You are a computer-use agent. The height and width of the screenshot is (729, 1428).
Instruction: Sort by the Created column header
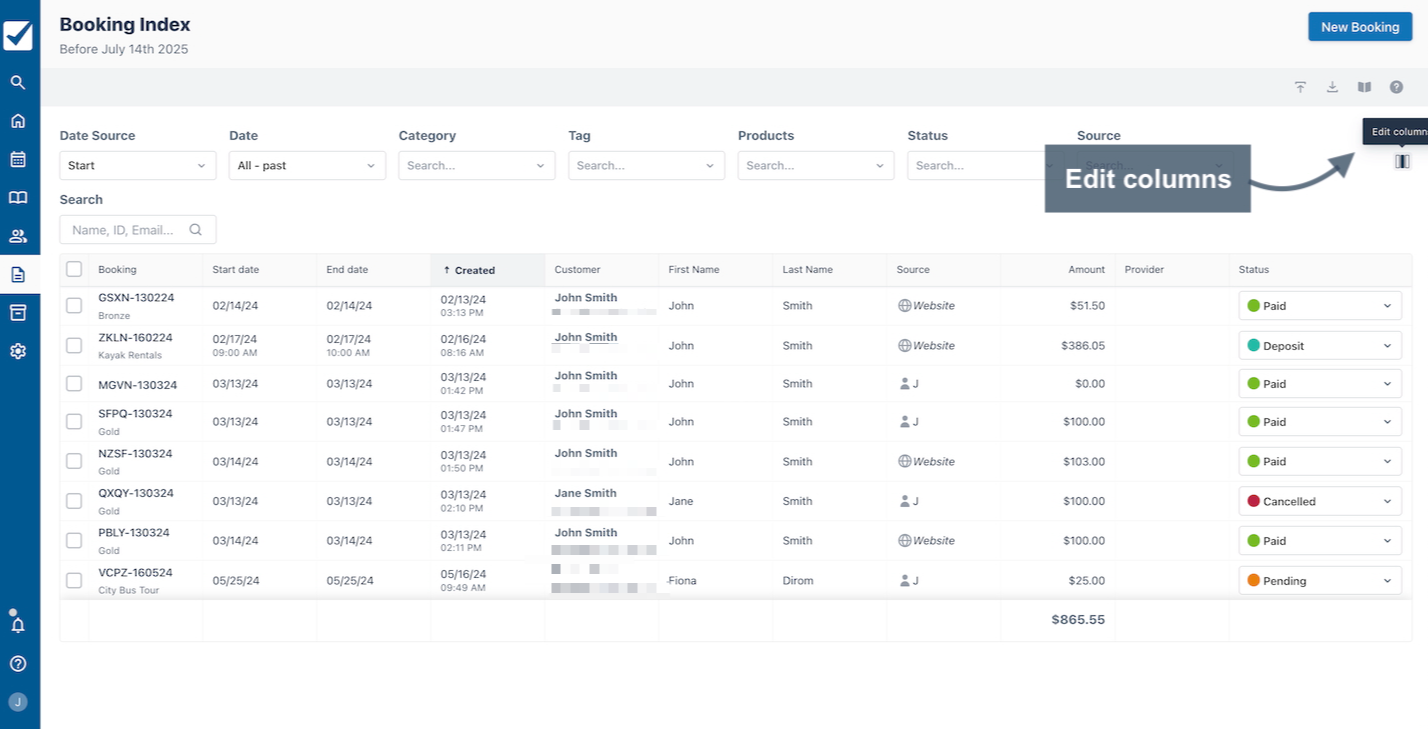(x=474, y=270)
